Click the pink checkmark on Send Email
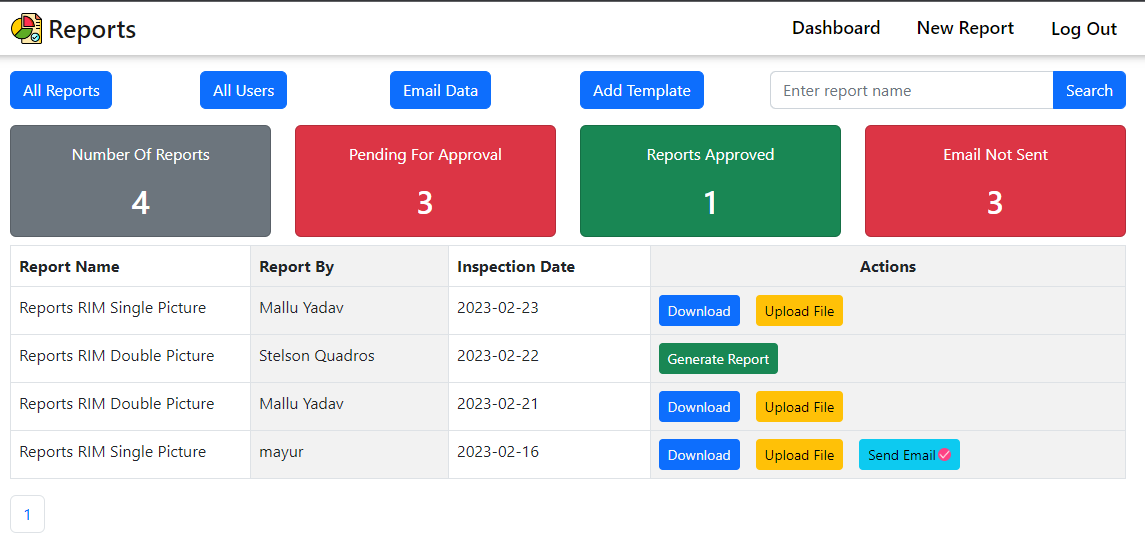The width and height of the screenshot is (1145, 551). 943,455
